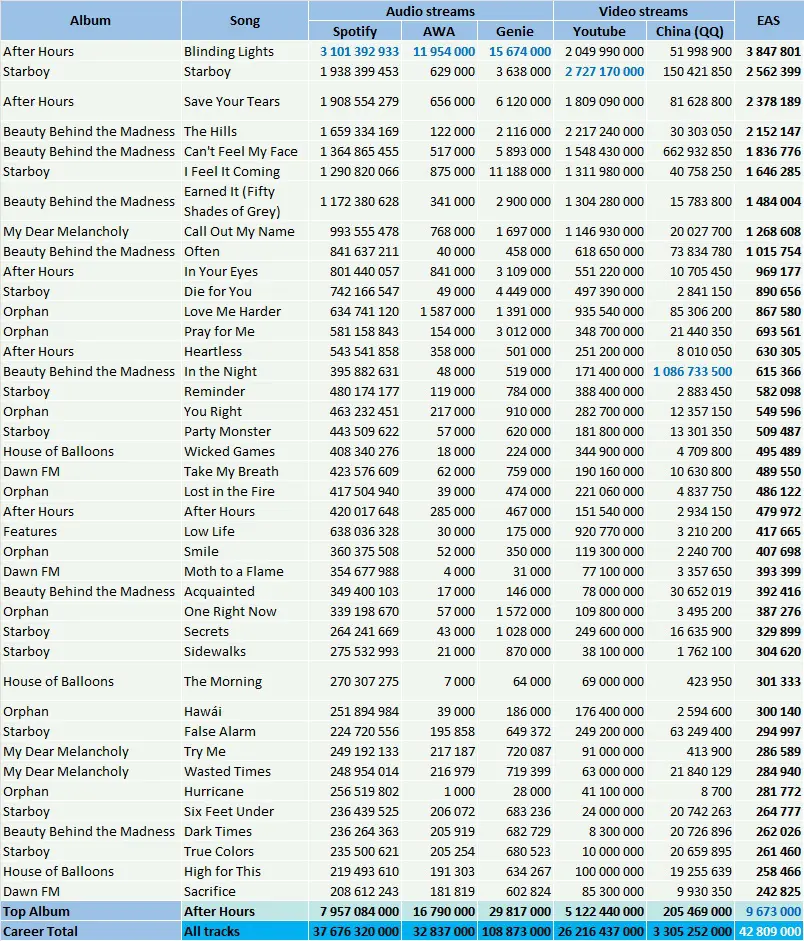The image size is (804, 941).
Task: Click the Genie column header
Action: point(515,31)
